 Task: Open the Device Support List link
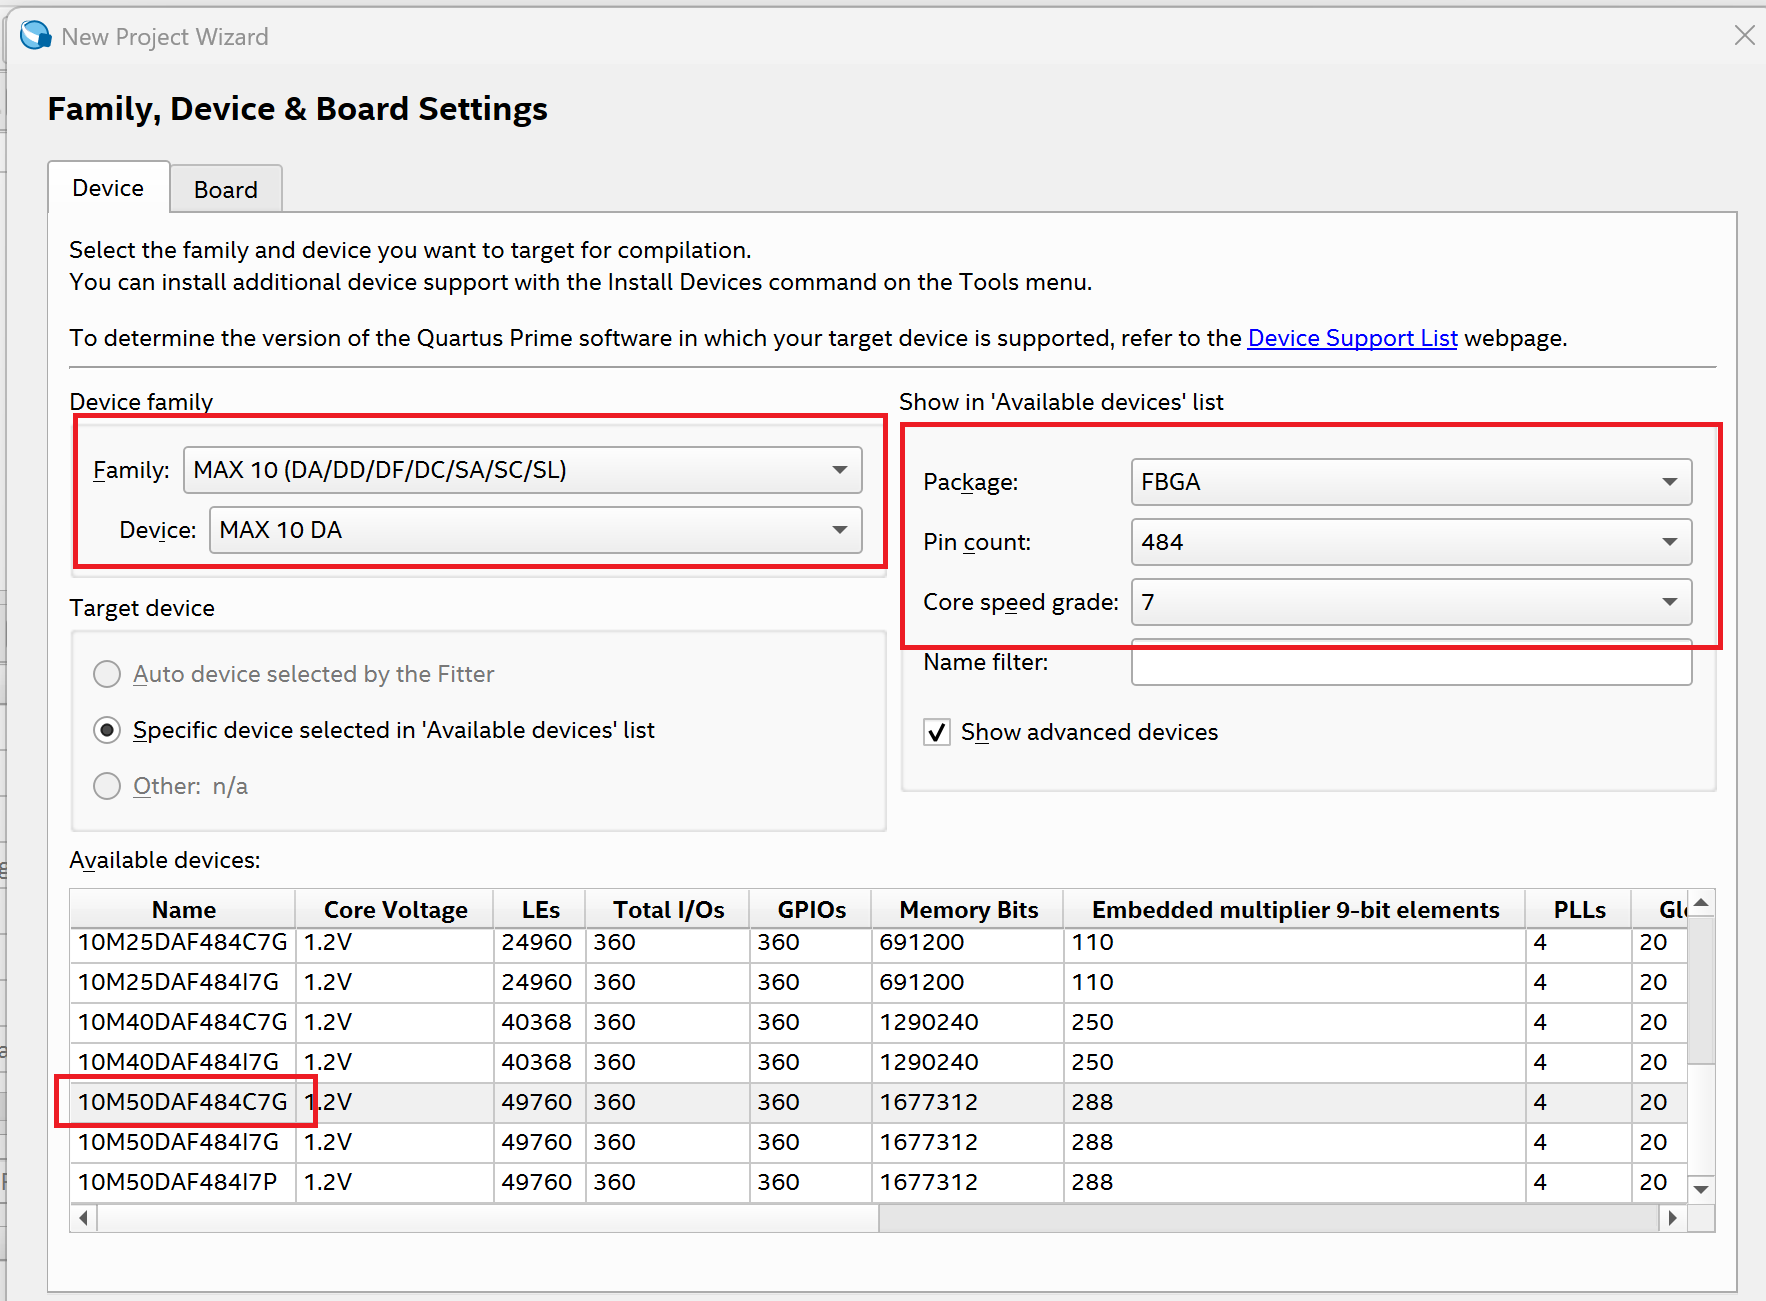point(1352,338)
